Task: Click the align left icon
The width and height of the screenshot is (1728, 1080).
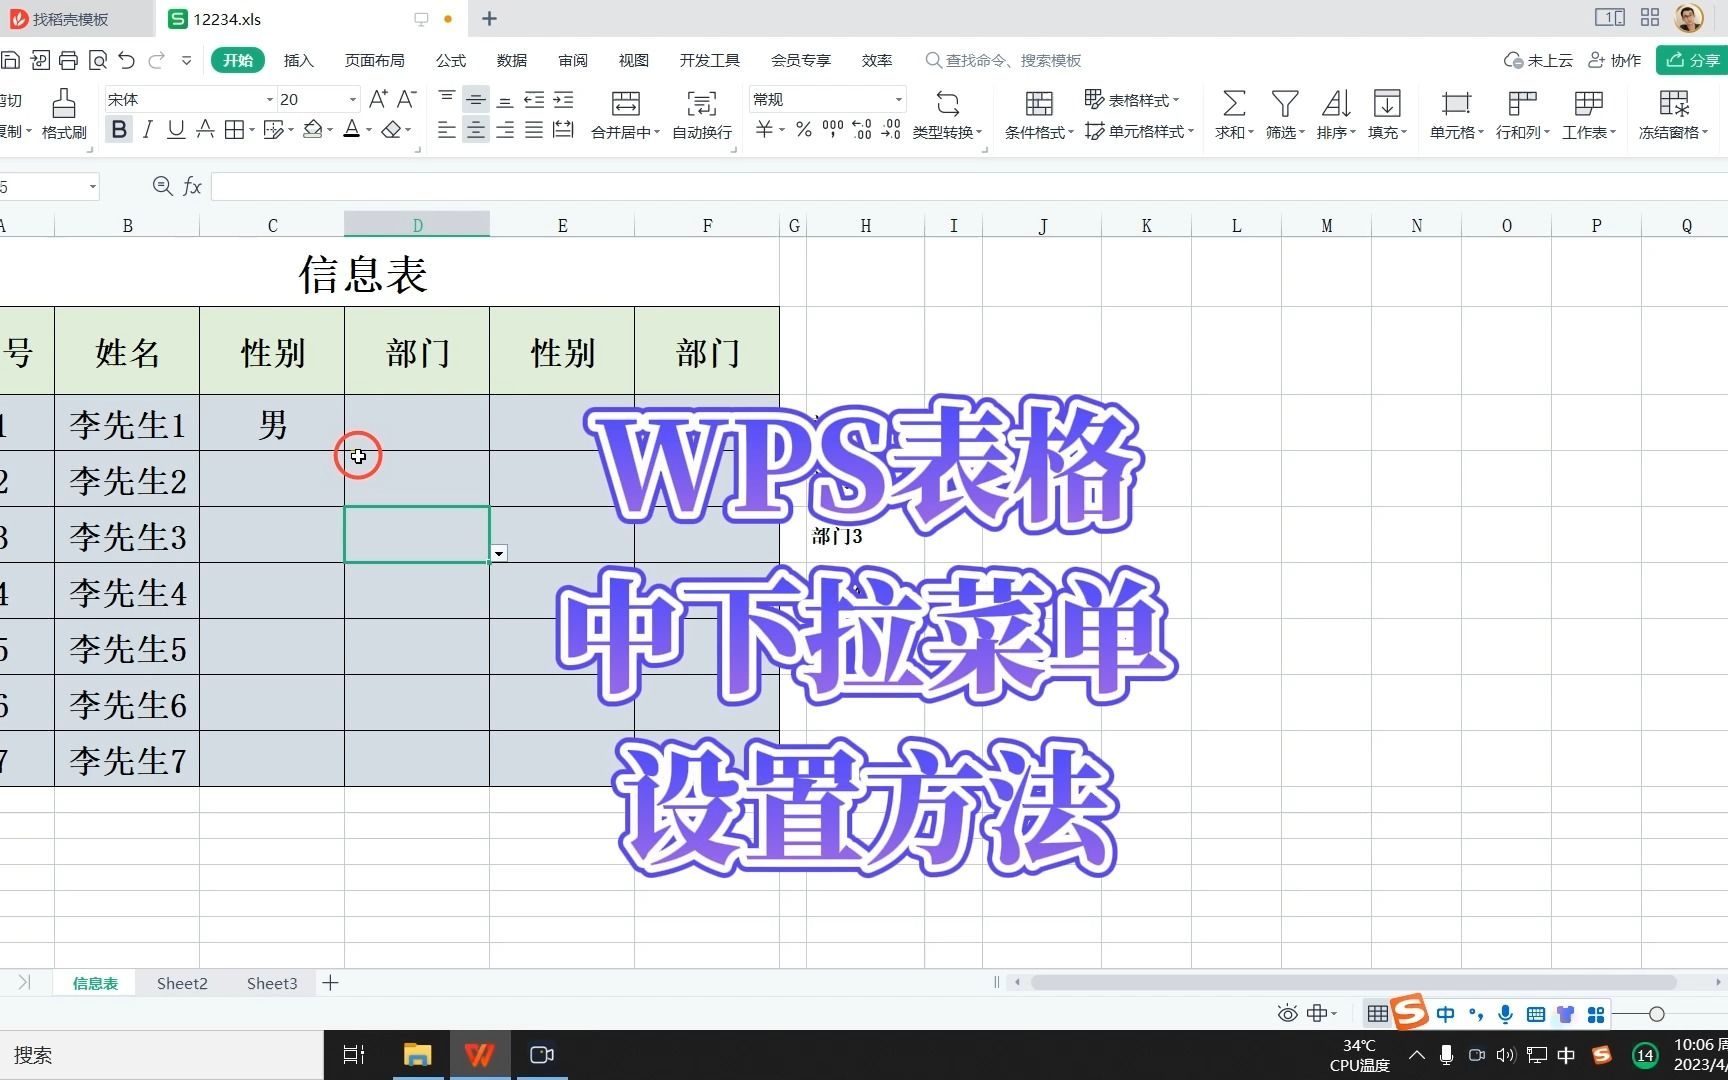Action: pyautogui.click(x=447, y=130)
